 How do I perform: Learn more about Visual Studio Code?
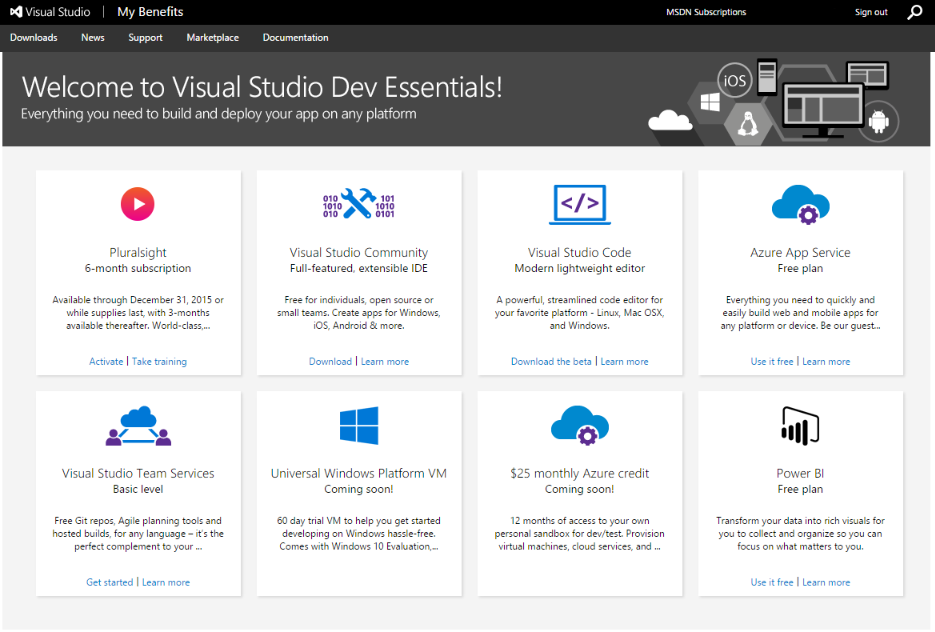[624, 361]
